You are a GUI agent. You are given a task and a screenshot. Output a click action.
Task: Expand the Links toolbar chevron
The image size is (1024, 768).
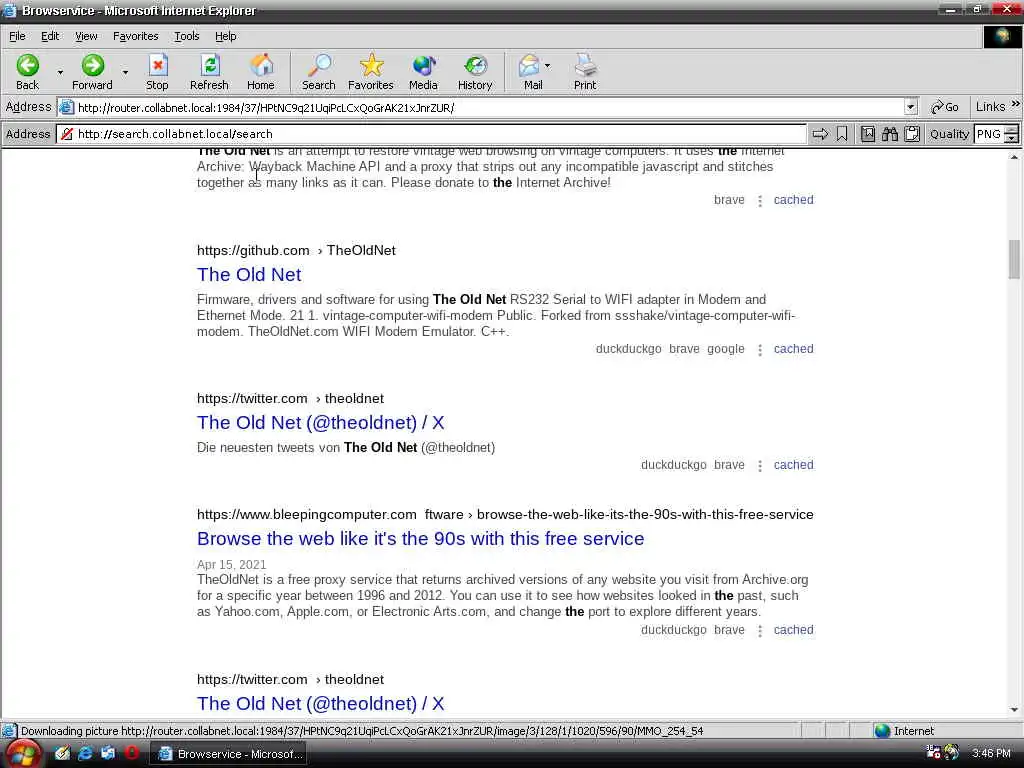point(1016,104)
